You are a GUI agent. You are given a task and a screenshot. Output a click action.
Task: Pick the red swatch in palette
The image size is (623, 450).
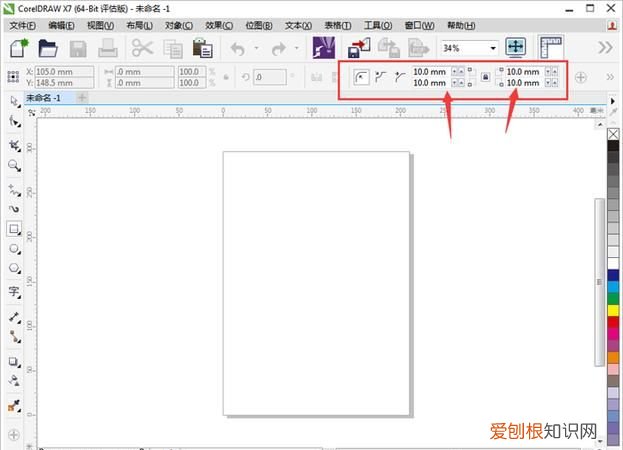point(613,322)
